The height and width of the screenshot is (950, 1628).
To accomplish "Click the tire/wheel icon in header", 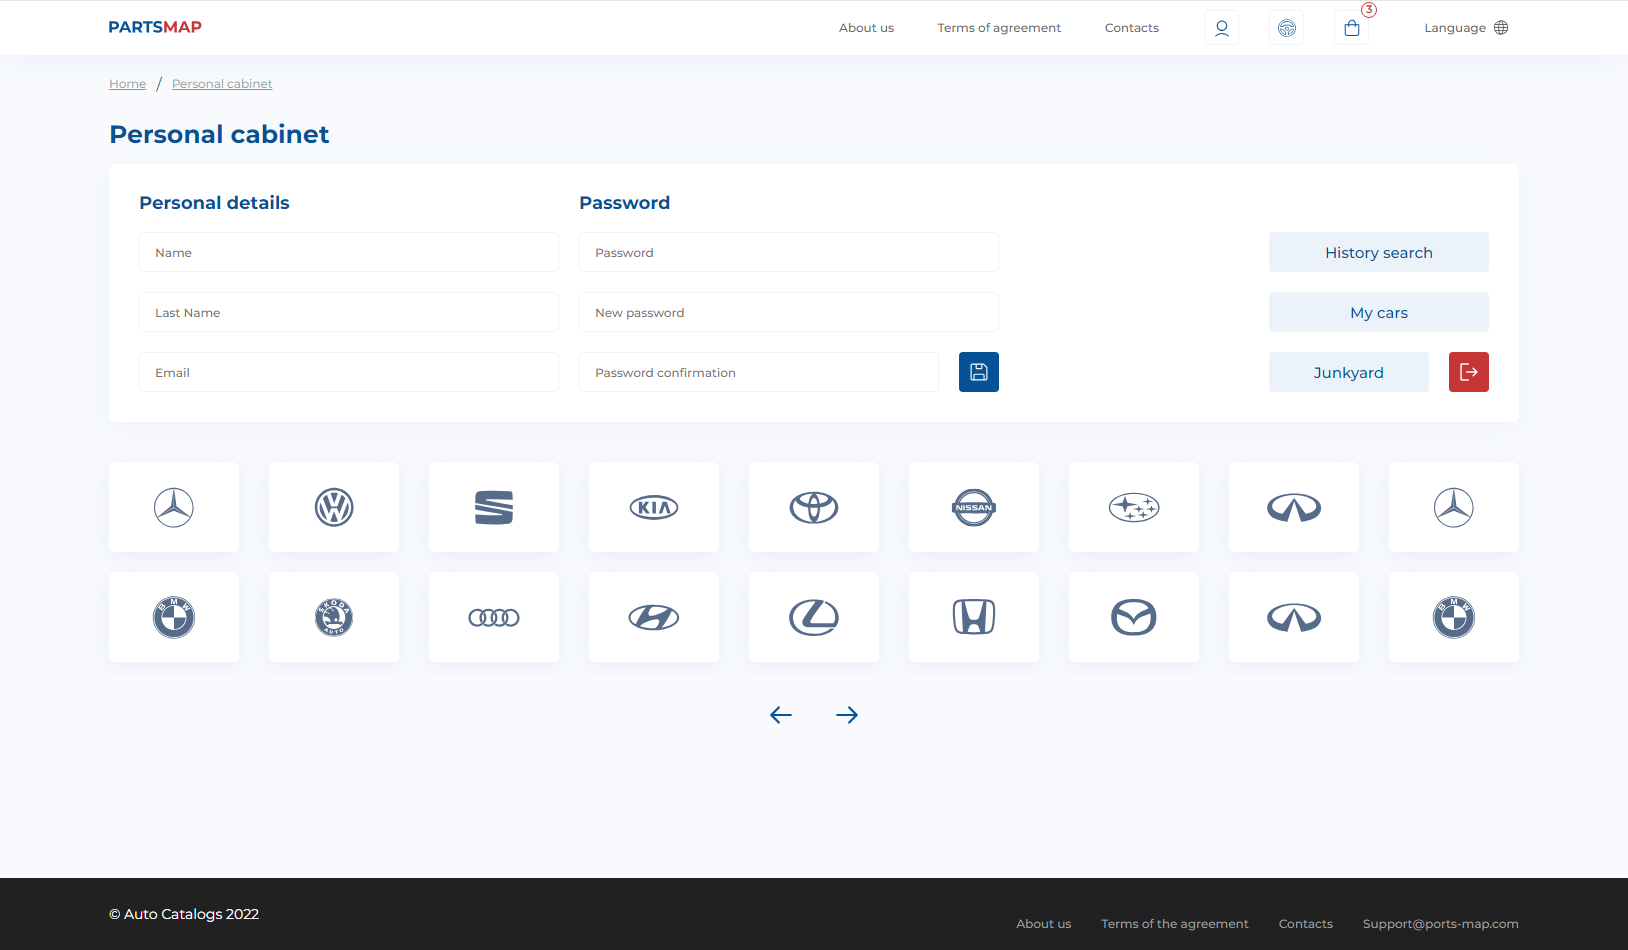I will tap(1286, 28).
